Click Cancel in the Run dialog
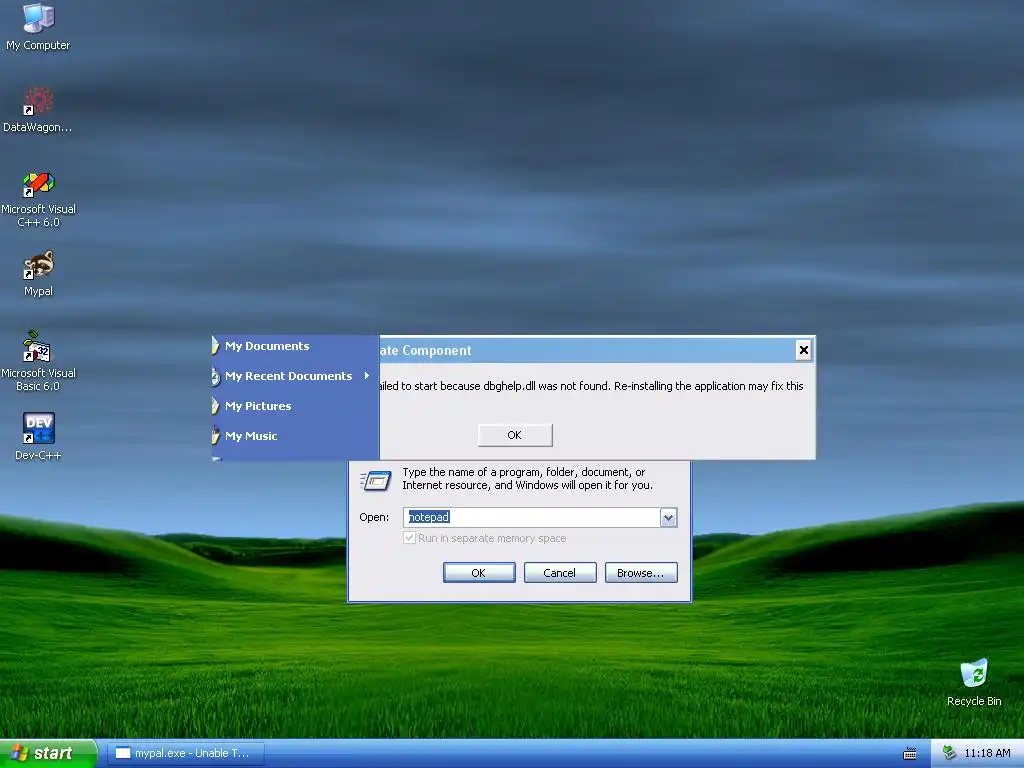 pyautogui.click(x=560, y=573)
